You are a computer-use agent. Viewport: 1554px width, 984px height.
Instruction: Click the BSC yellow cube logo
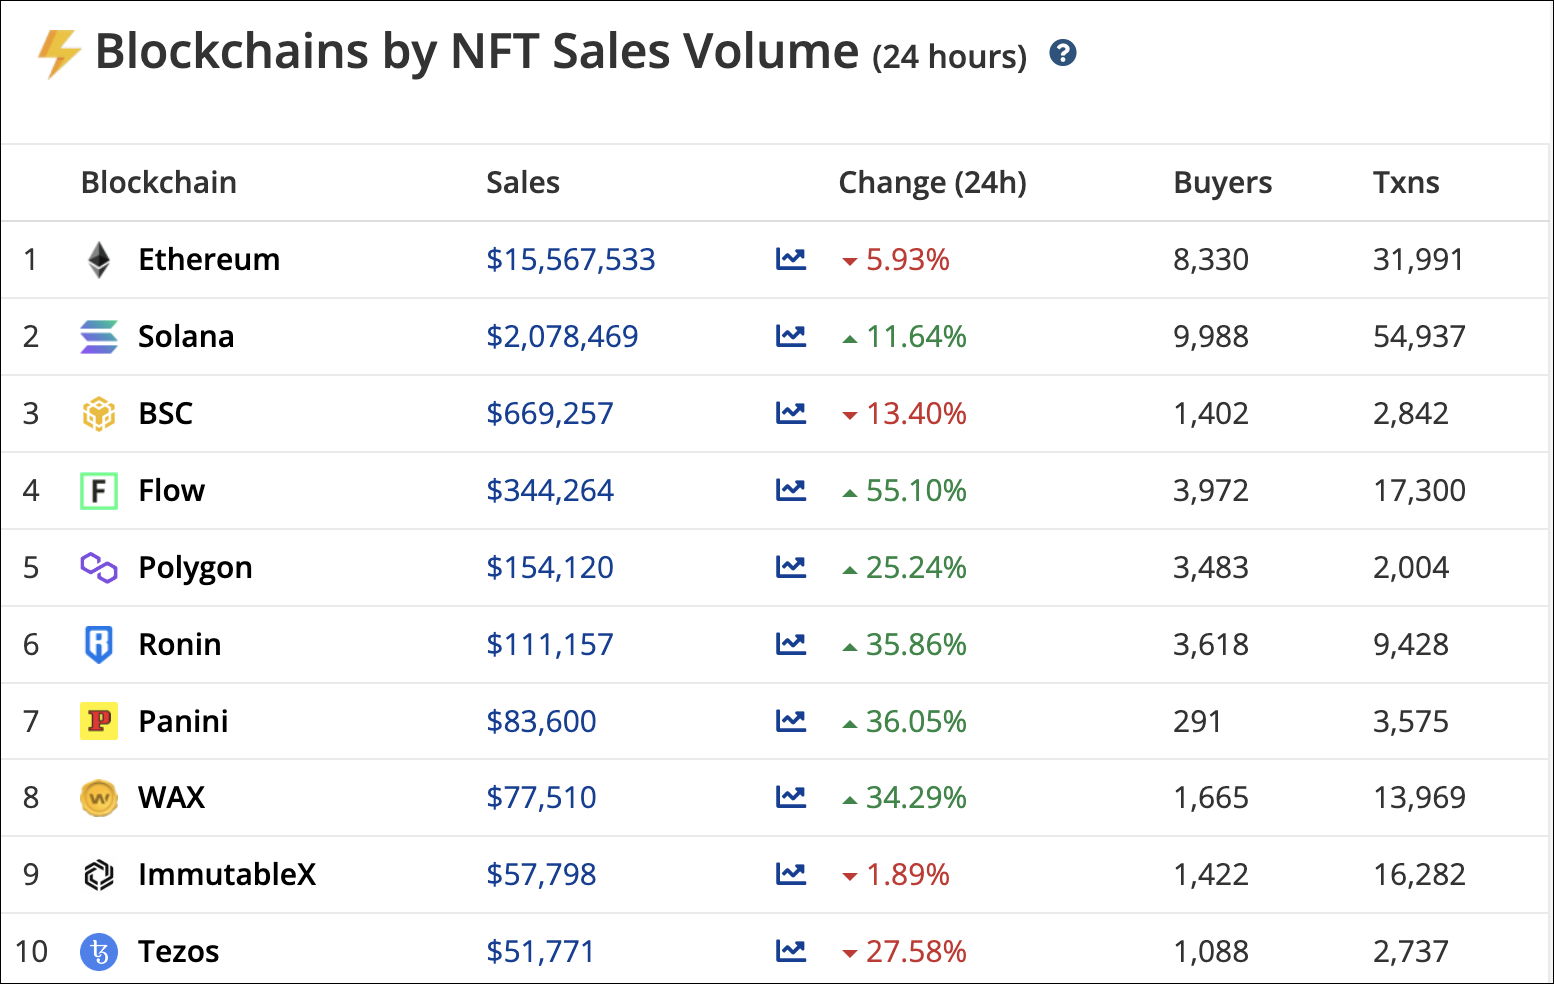[x=99, y=414]
